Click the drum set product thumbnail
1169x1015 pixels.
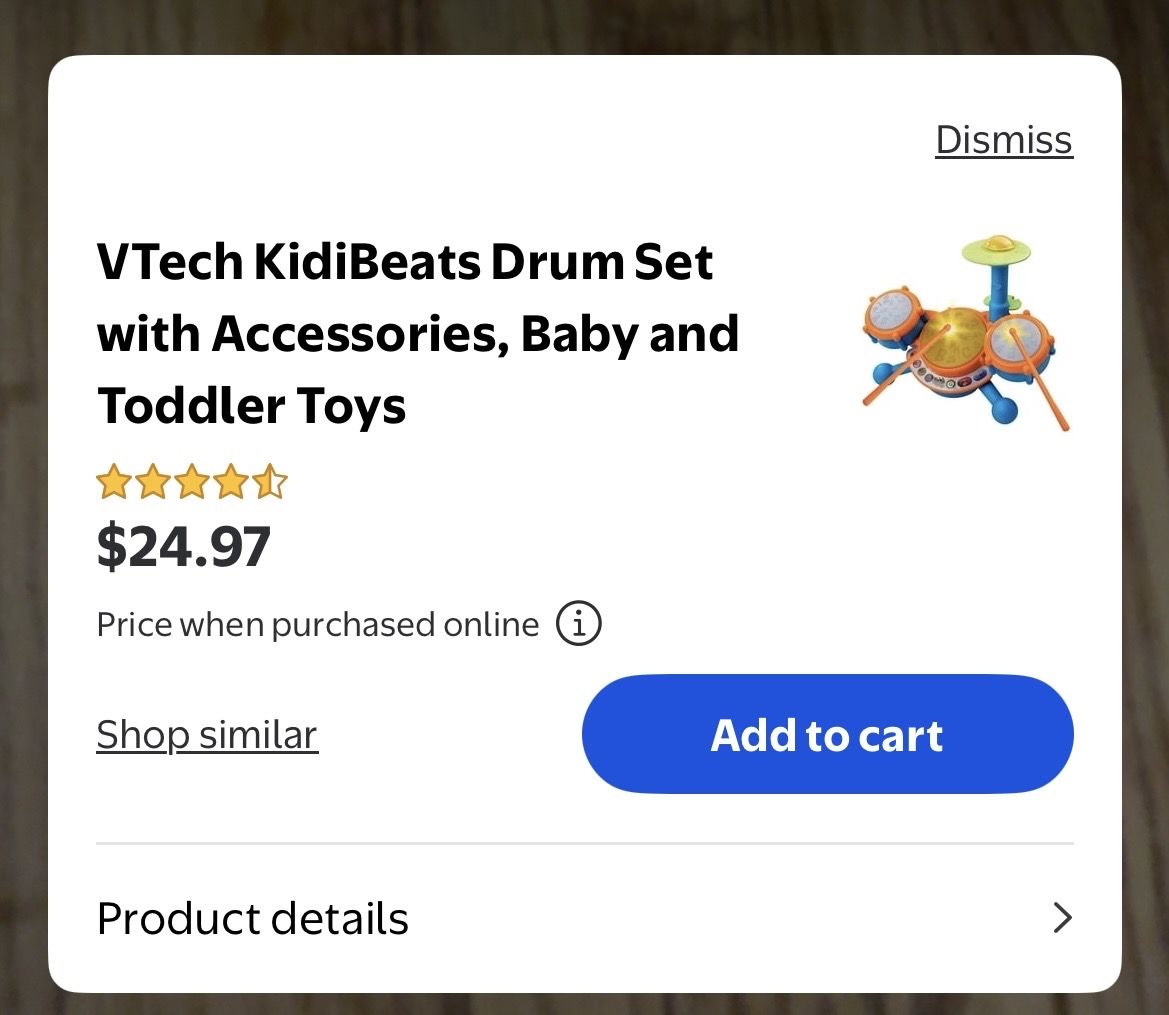coord(966,333)
